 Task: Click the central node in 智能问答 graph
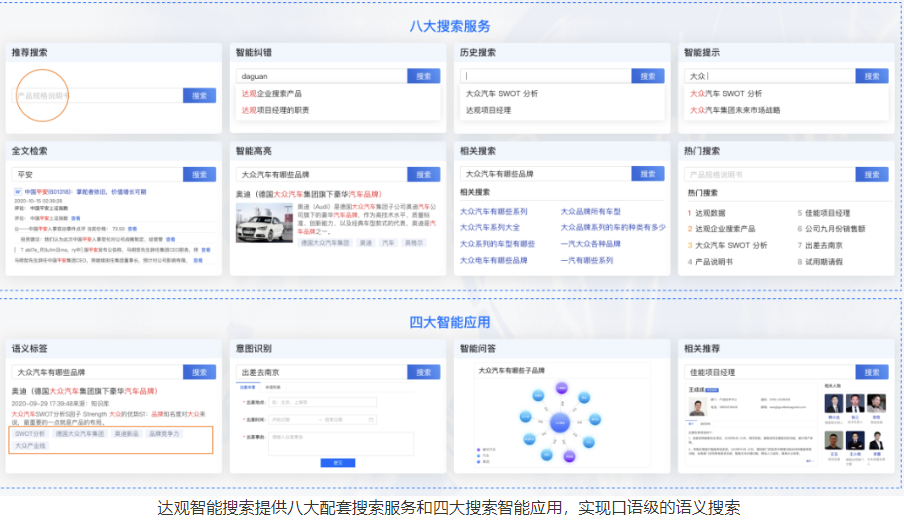(x=560, y=423)
